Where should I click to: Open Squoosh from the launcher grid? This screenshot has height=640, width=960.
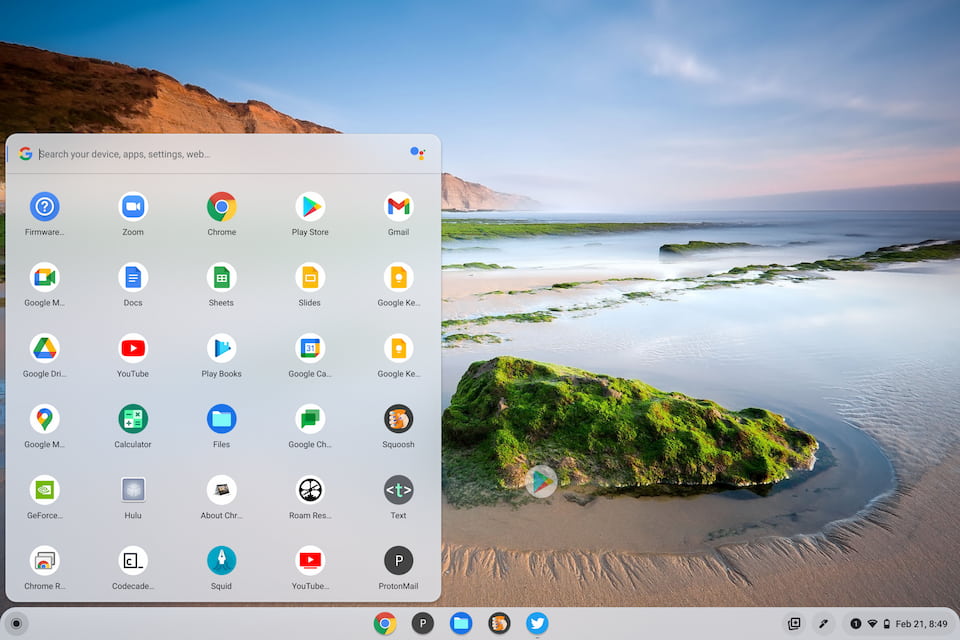pos(399,419)
